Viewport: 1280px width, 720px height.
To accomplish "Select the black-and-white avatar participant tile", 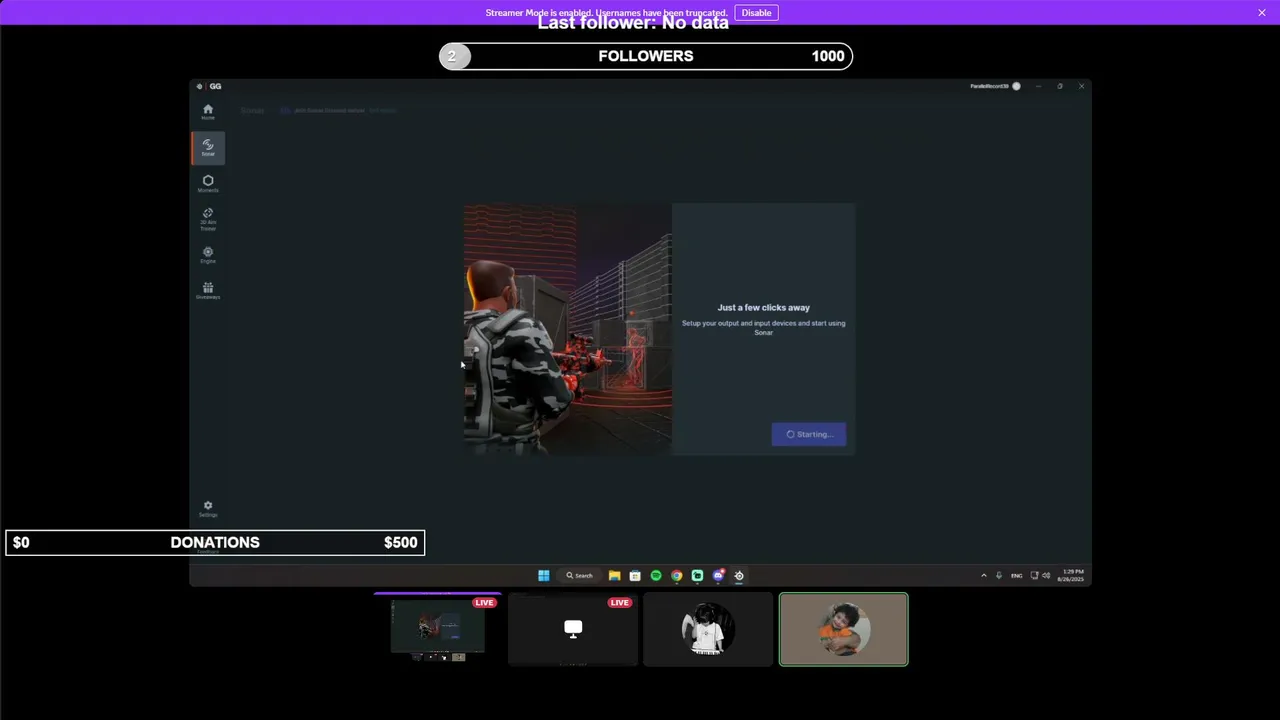I will (x=708, y=629).
